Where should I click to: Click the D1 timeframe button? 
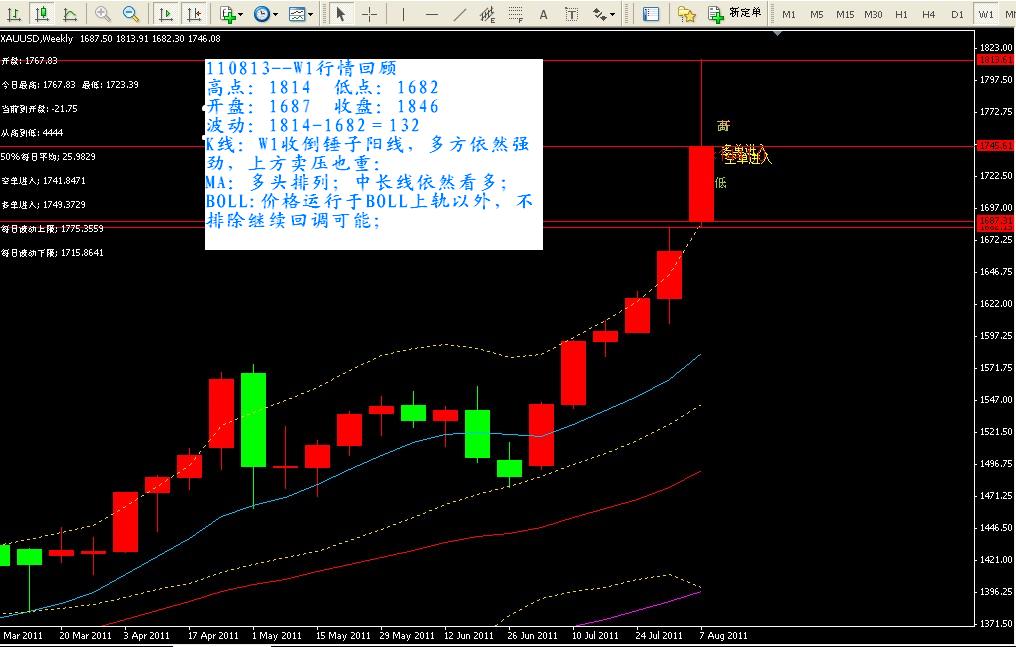[957, 14]
